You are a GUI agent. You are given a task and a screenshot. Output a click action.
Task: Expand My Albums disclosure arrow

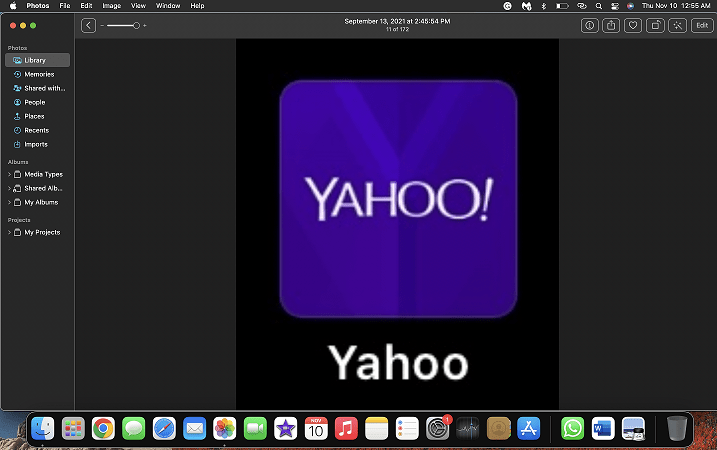[x=9, y=202]
